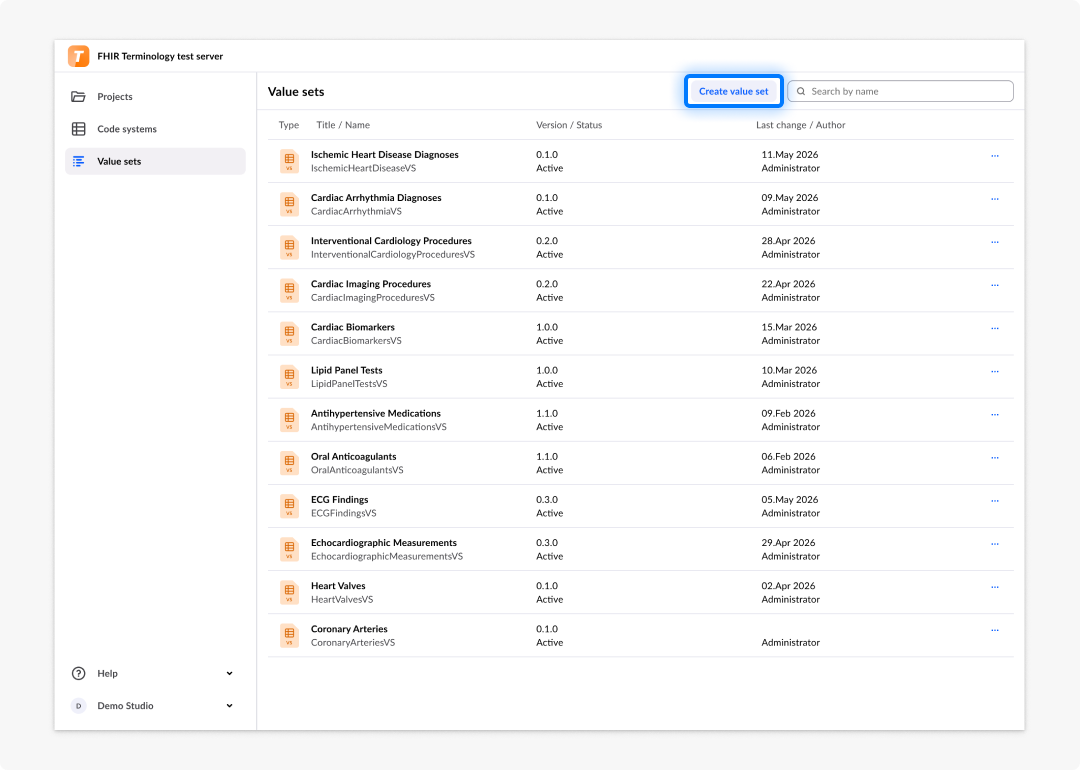Open more options for Coronary Arteries

(995, 630)
